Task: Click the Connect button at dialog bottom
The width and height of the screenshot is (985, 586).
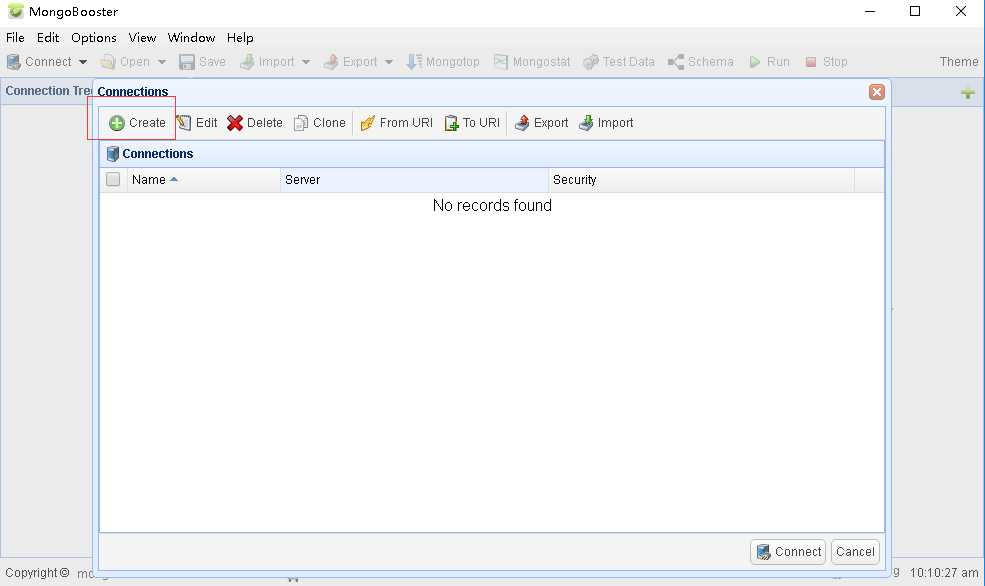Action: coord(788,551)
